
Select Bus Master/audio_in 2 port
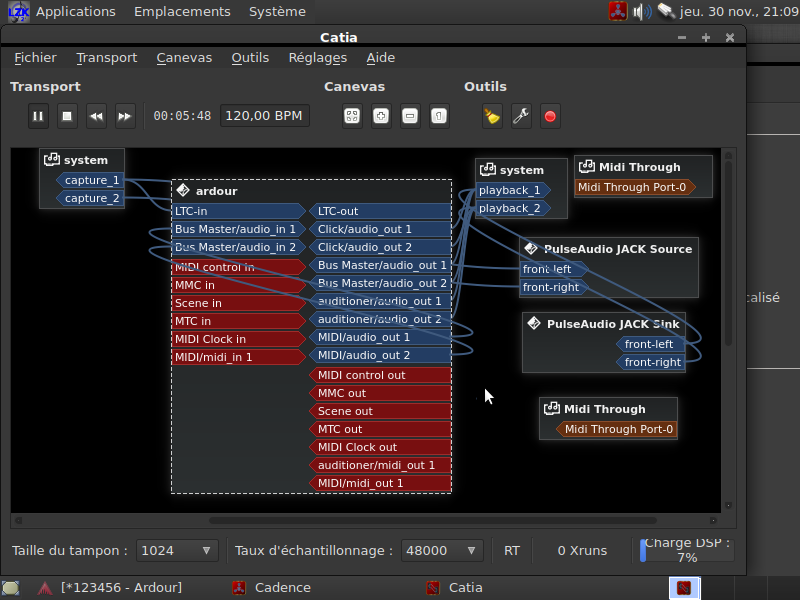(x=238, y=247)
